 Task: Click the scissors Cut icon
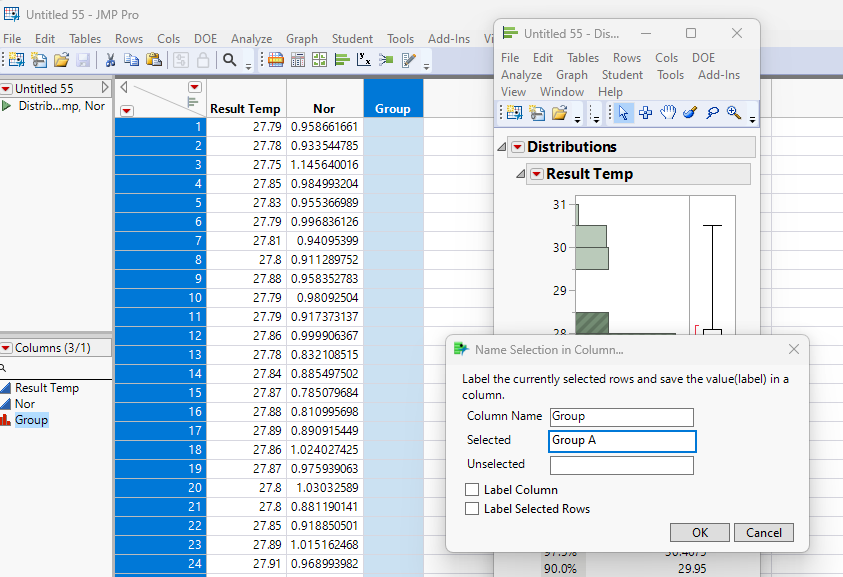[x=110, y=60]
